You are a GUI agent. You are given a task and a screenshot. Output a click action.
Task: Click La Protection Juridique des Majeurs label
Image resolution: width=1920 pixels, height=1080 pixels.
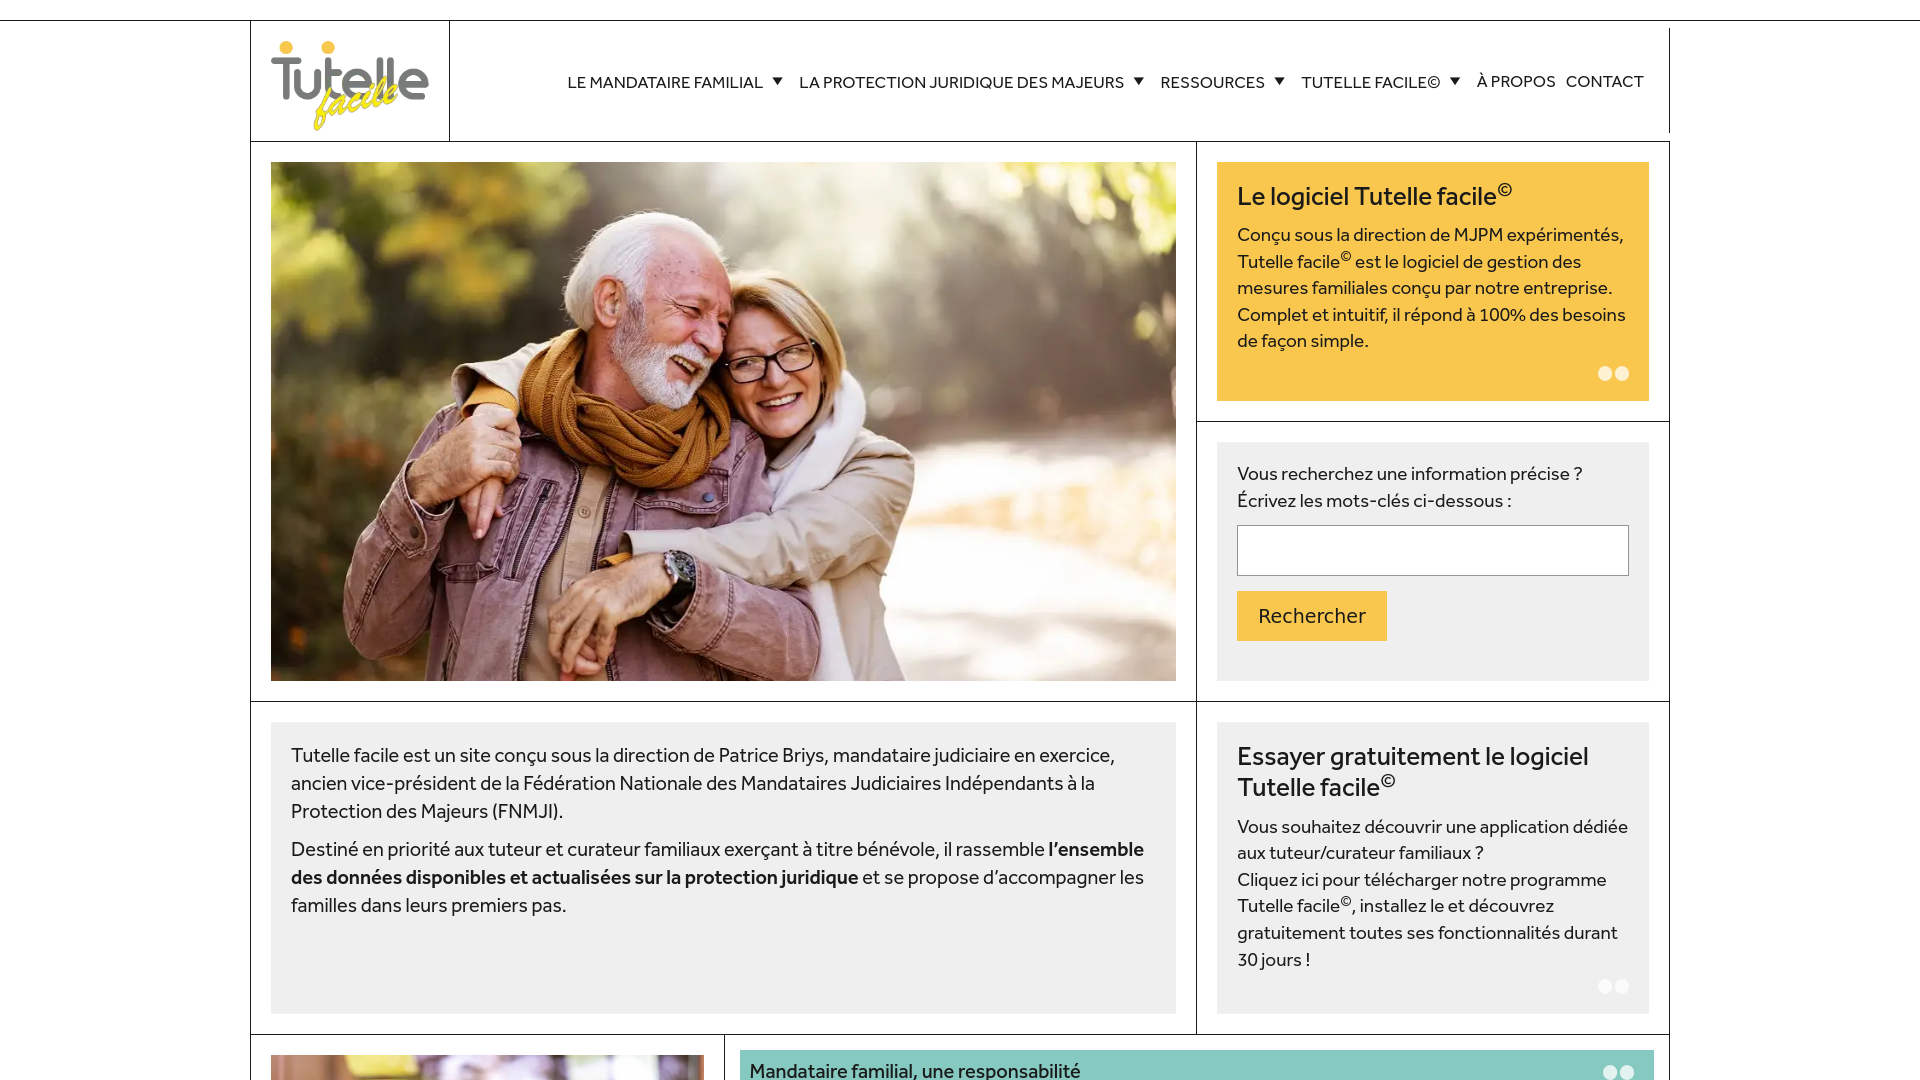tap(961, 82)
